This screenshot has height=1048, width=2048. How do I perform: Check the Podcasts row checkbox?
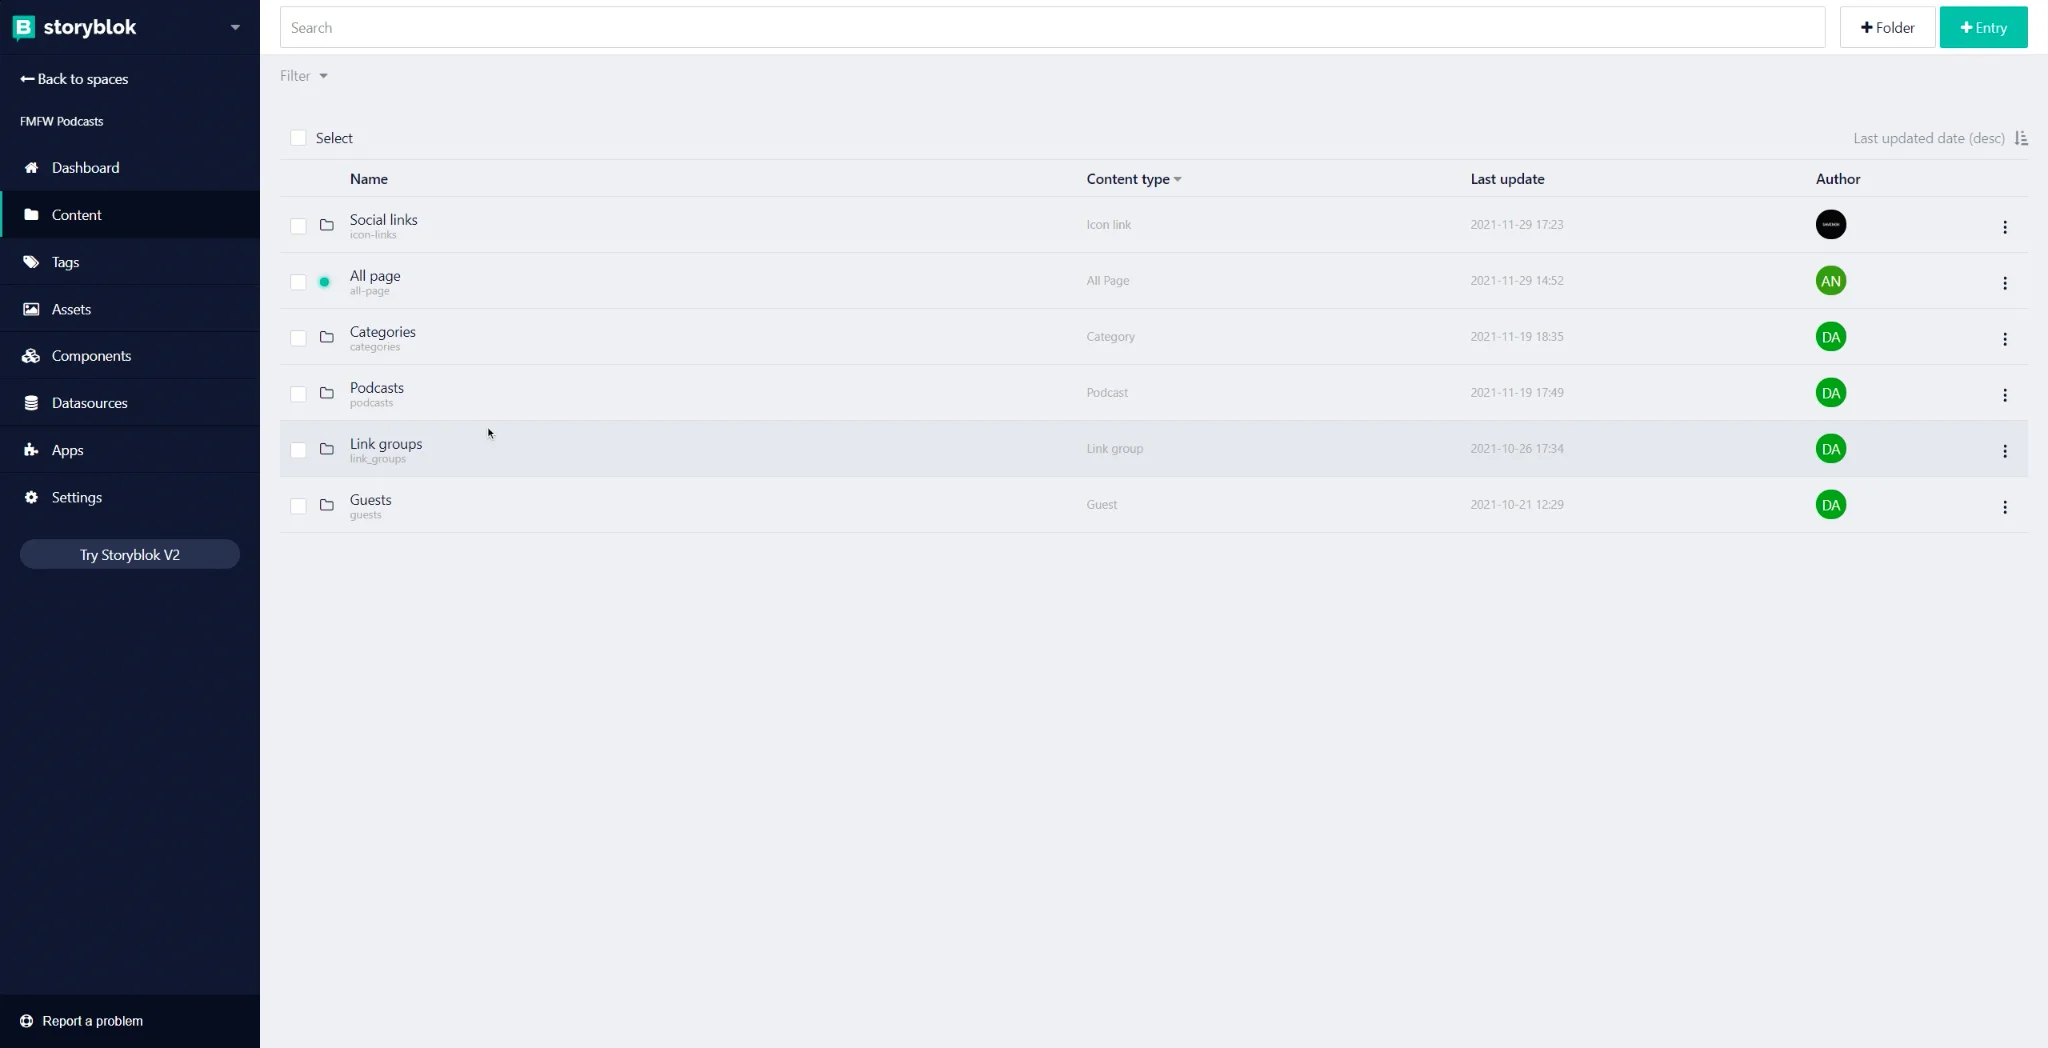tap(298, 394)
